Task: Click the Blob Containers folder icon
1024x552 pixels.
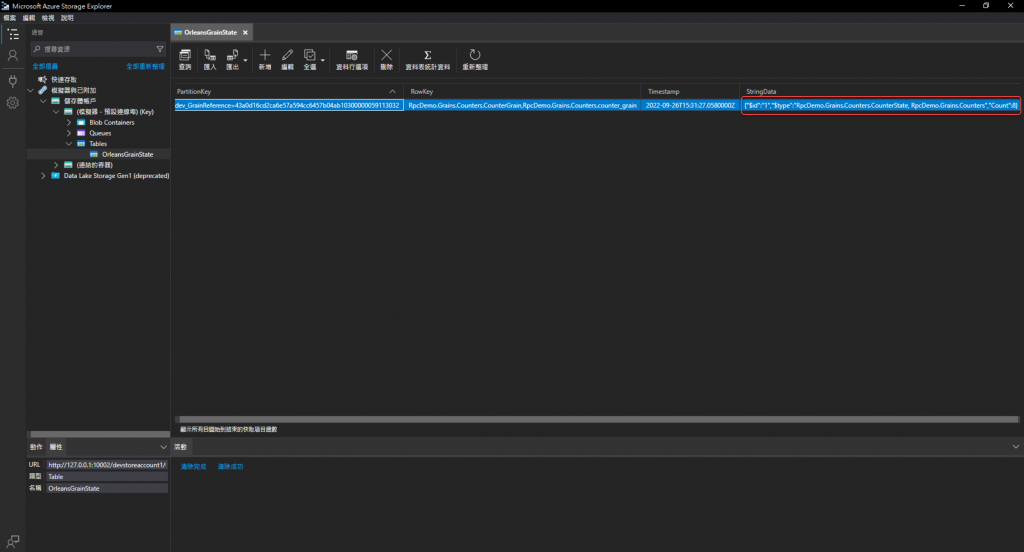Action: (x=81, y=122)
